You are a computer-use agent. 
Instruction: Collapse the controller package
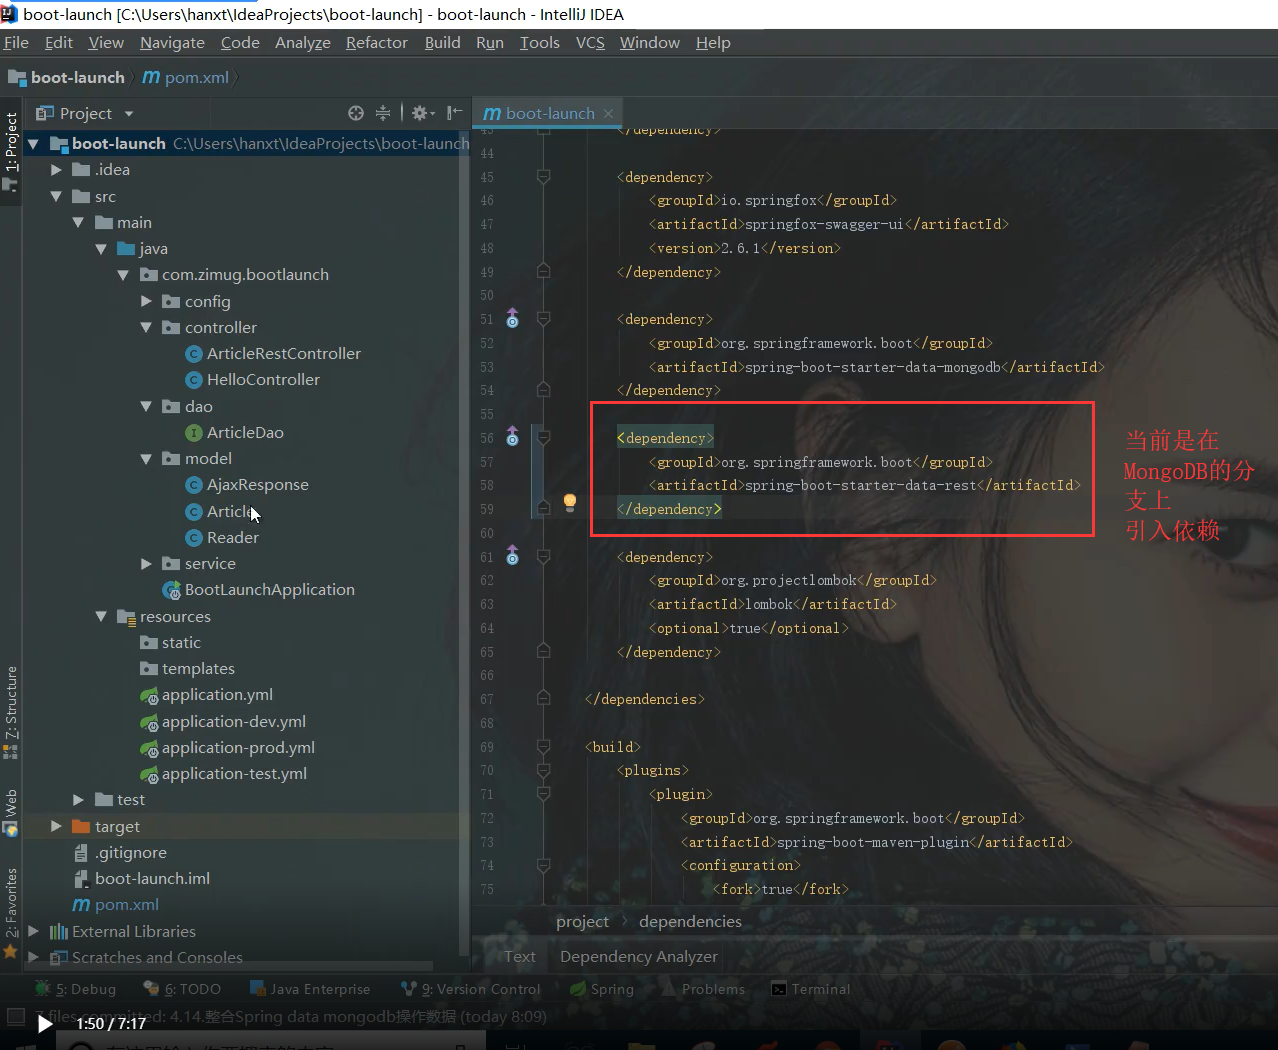(x=146, y=327)
